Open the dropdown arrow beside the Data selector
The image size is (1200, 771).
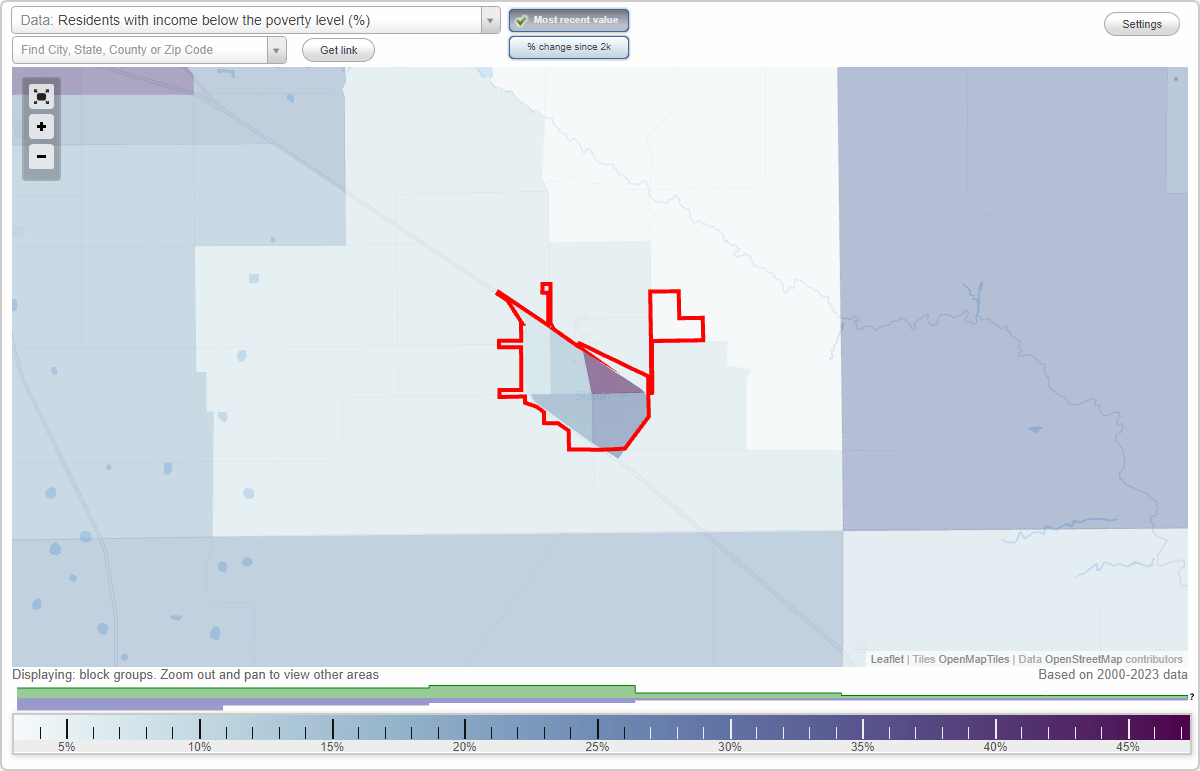click(x=489, y=20)
